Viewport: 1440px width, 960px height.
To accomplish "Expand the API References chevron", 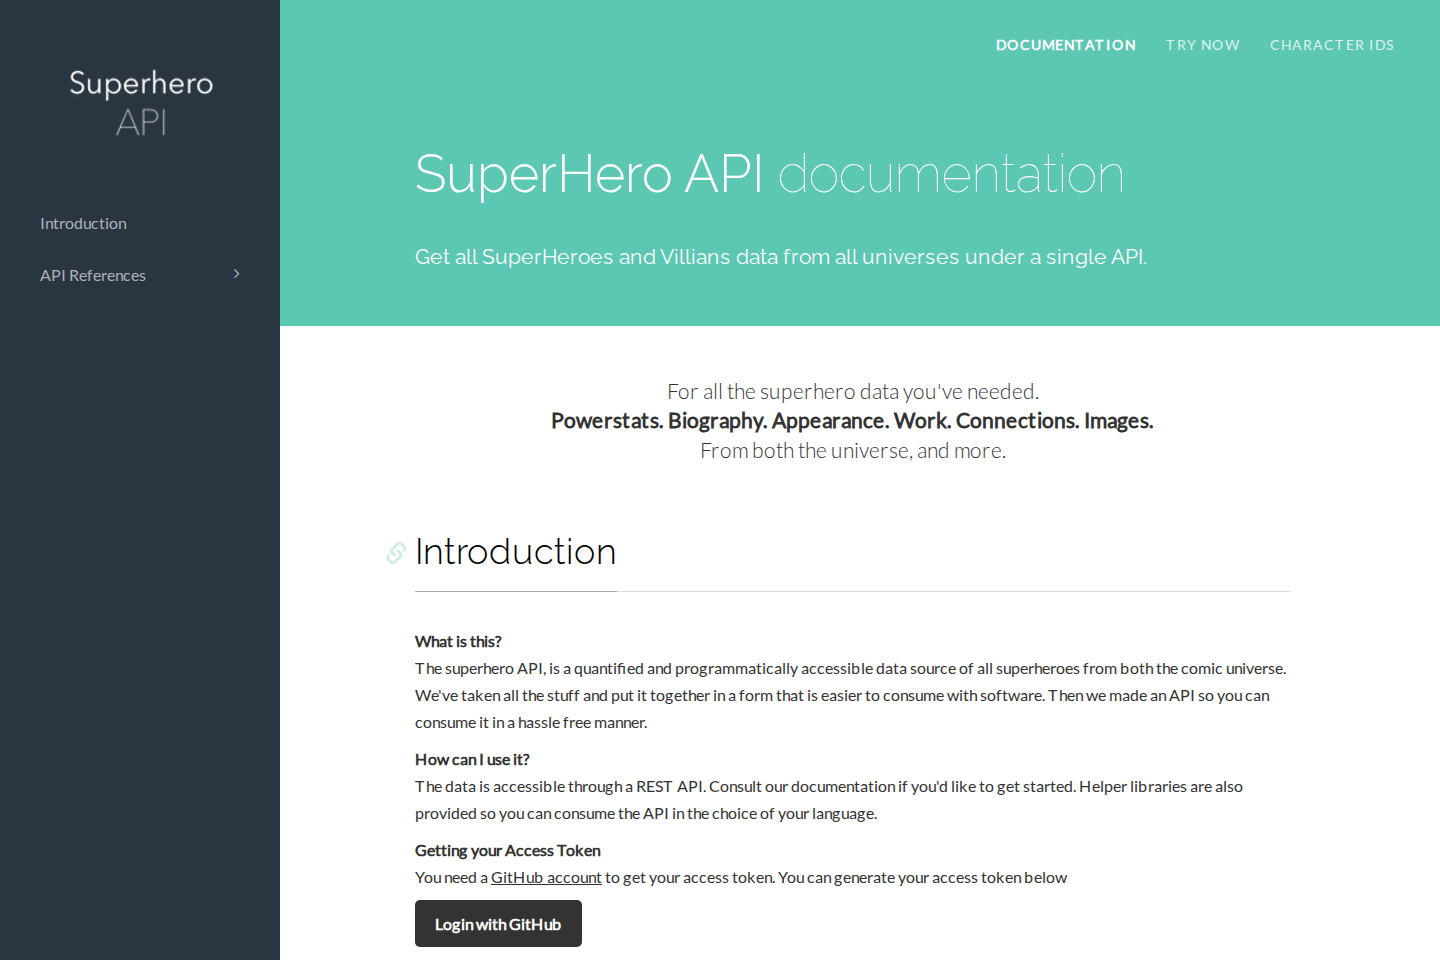I will point(236,273).
